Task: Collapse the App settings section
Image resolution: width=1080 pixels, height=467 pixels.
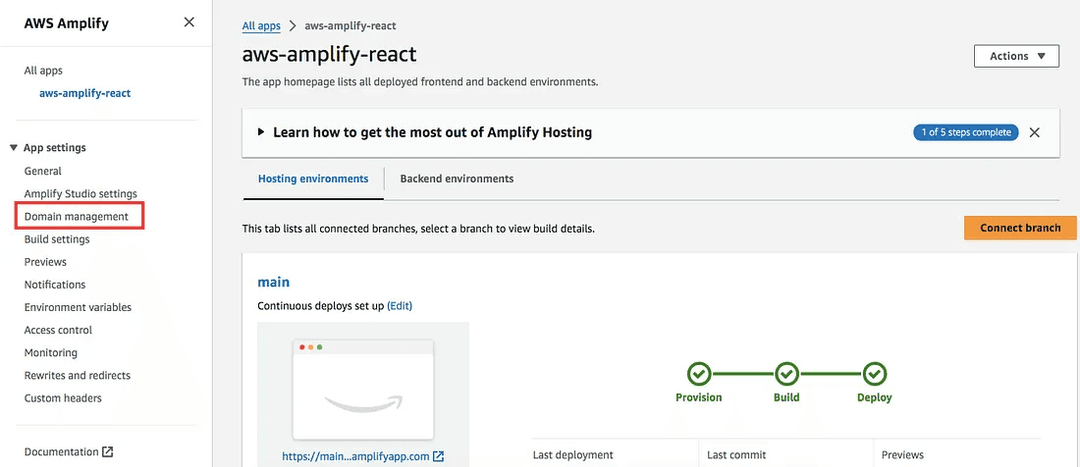Action: coord(14,148)
